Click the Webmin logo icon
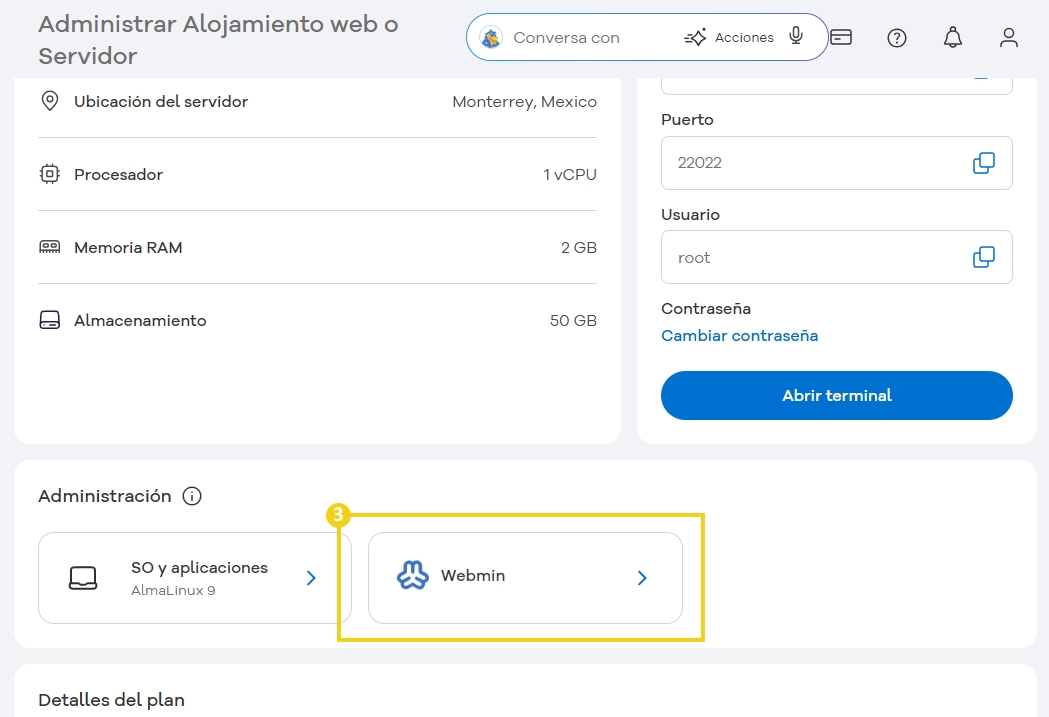The image size is (1049, 717). [411, 576]
